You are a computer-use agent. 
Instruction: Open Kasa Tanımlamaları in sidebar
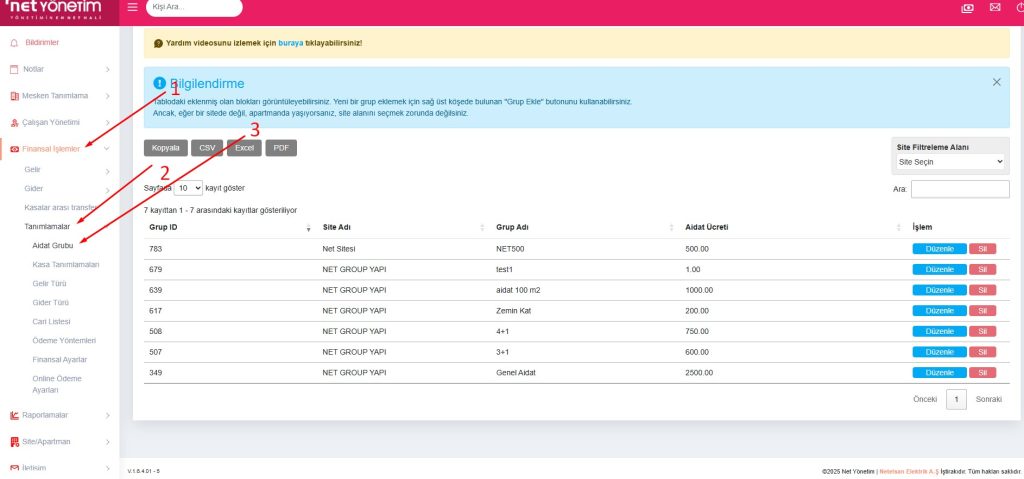click(x=66, y=264)
